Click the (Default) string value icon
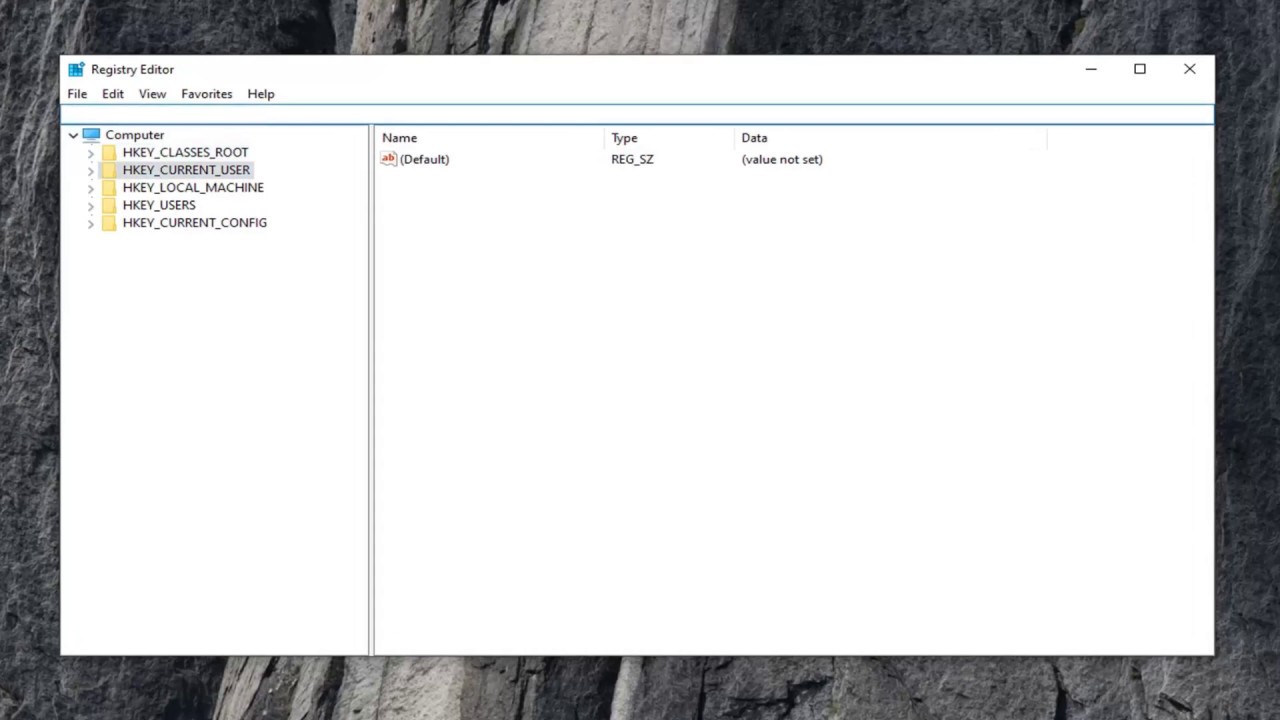The height and width of the screenshot is (720, 1280). pyautogui.click(x=389, y=159)
